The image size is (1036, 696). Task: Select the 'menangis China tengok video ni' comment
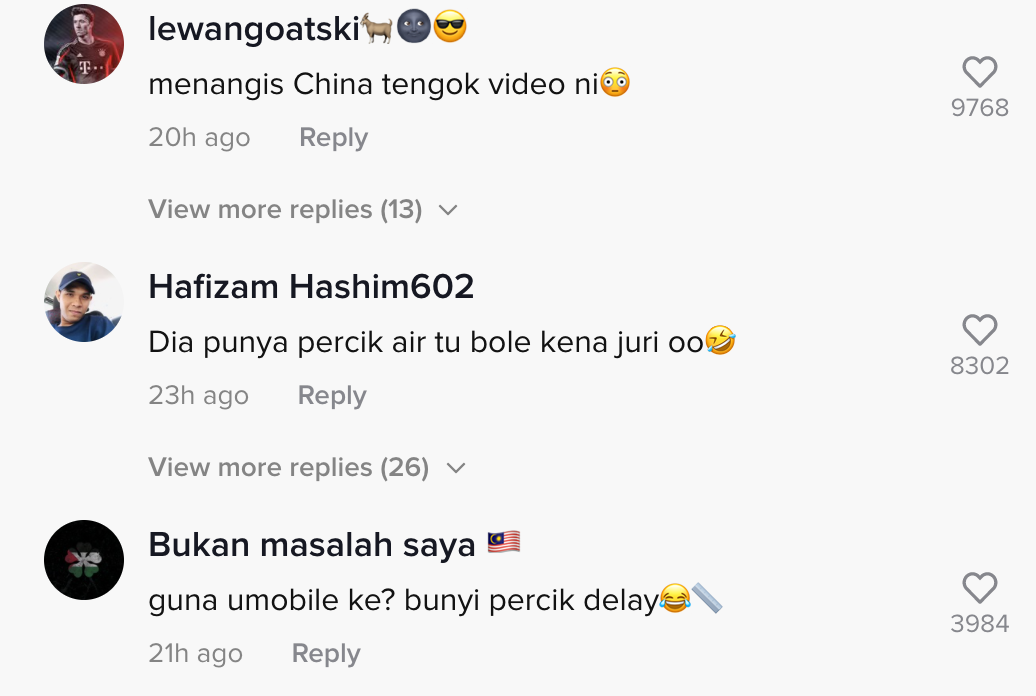(389, 84)
